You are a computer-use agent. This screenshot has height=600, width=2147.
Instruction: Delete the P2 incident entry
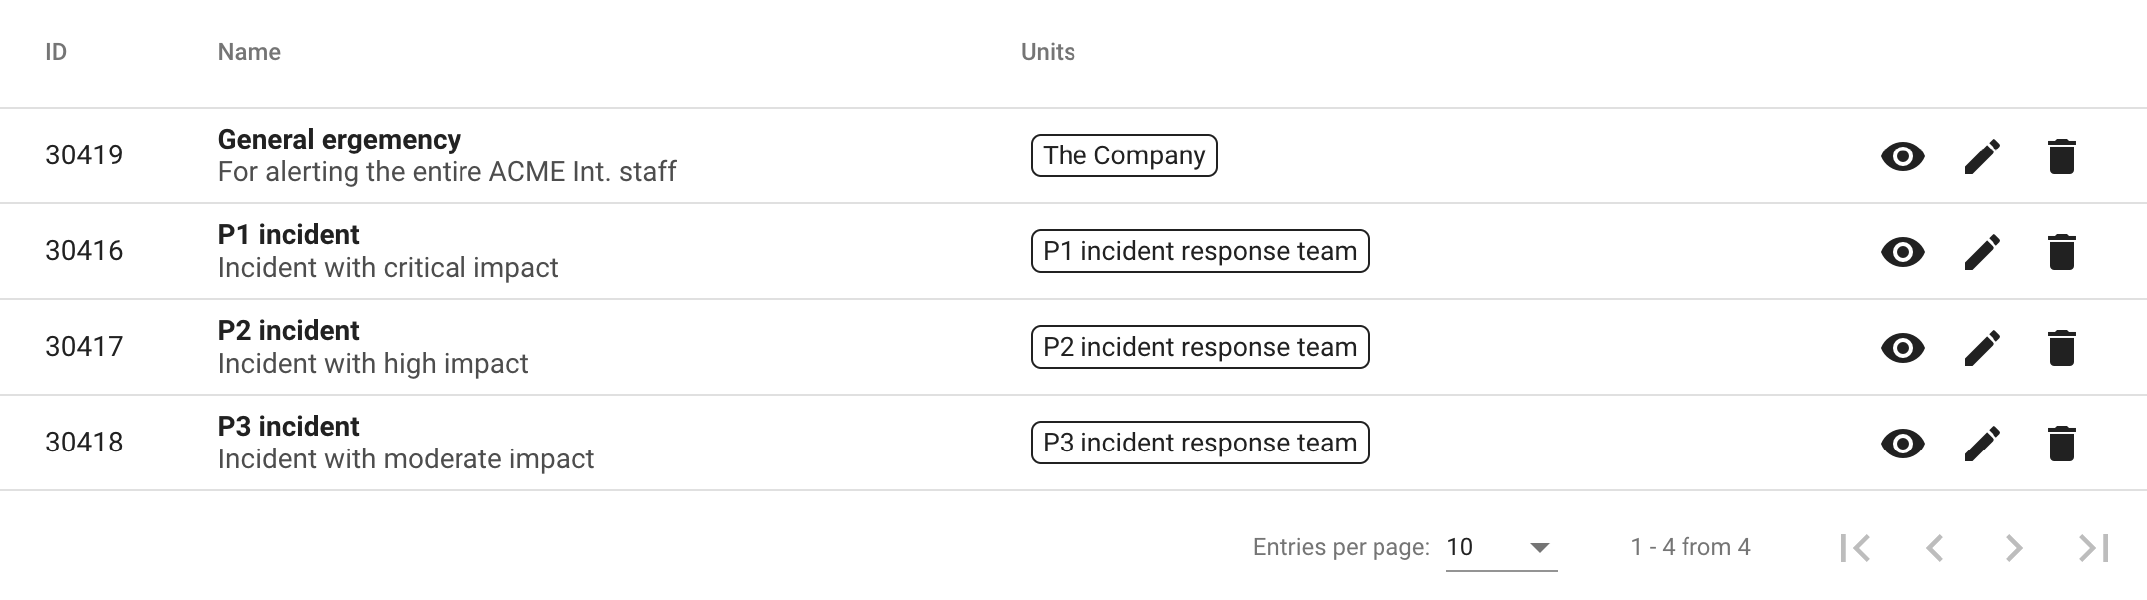[2061, 348]
